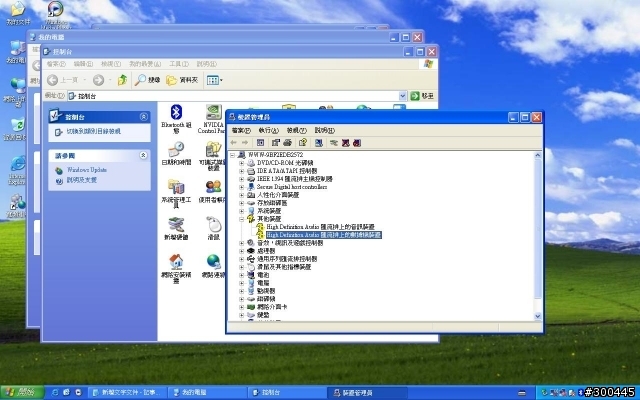
Task: Click the Properties toolbar icon in 裝置管理員
Action: click(276, 142)
